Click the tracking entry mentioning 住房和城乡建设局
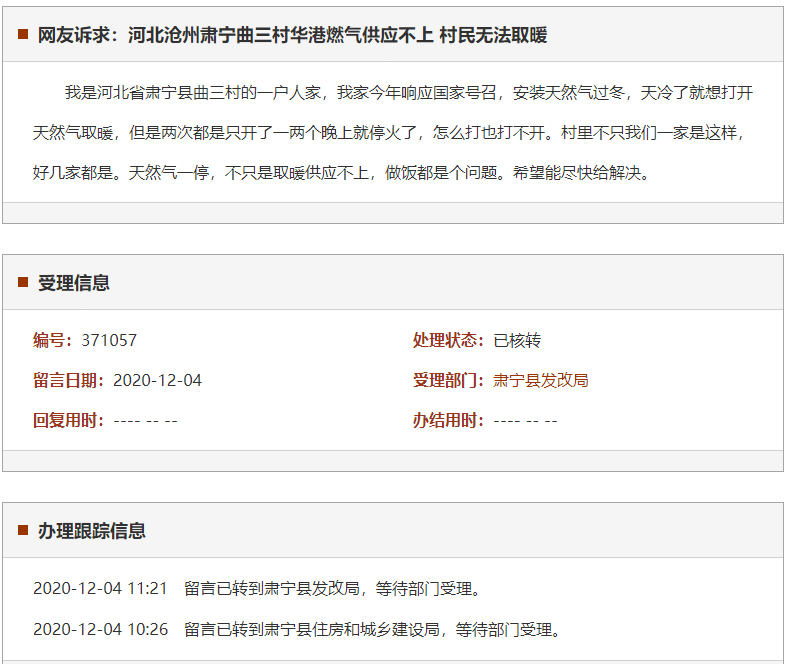788x664 pixels. (372, 629)
